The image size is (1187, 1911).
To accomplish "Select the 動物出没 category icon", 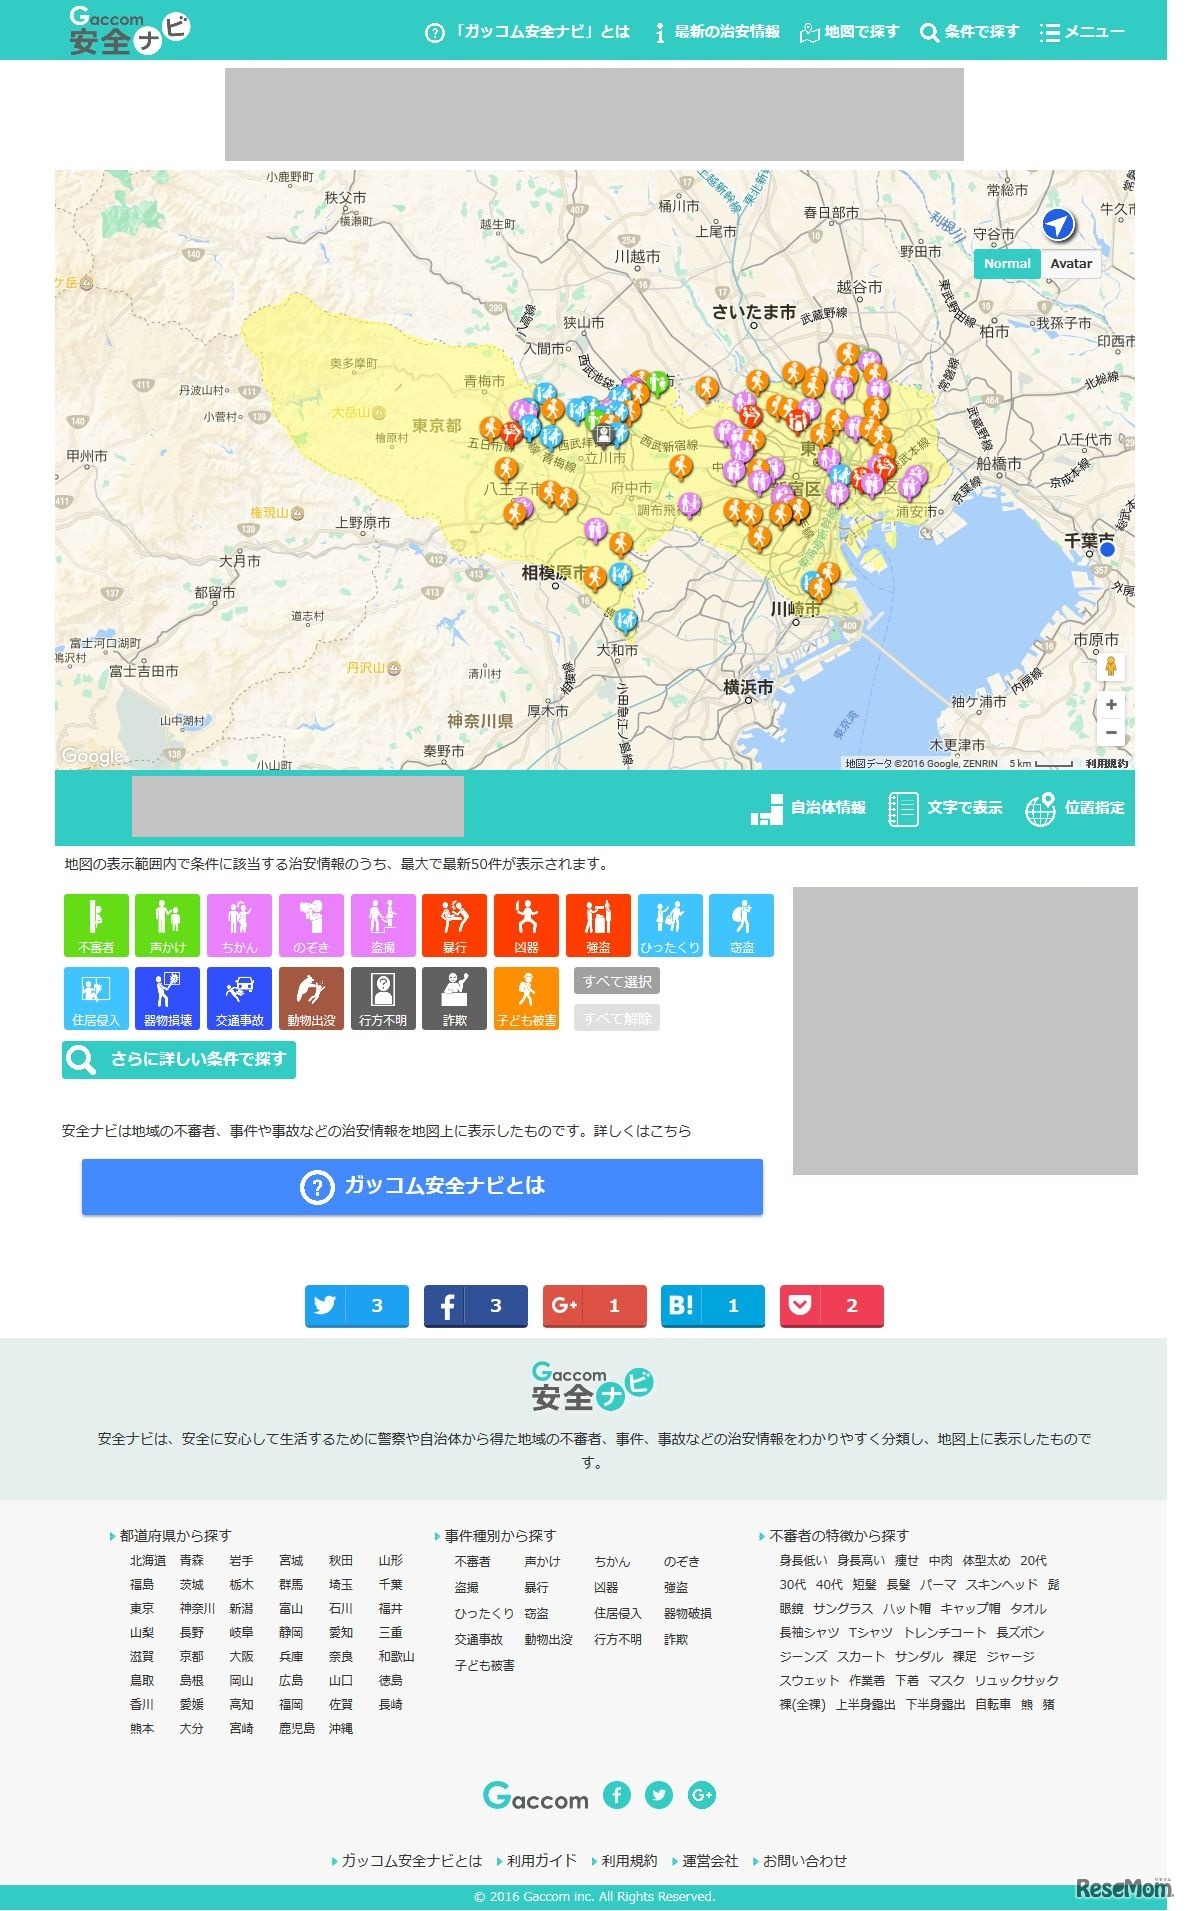I will click(x=311, y=998).
